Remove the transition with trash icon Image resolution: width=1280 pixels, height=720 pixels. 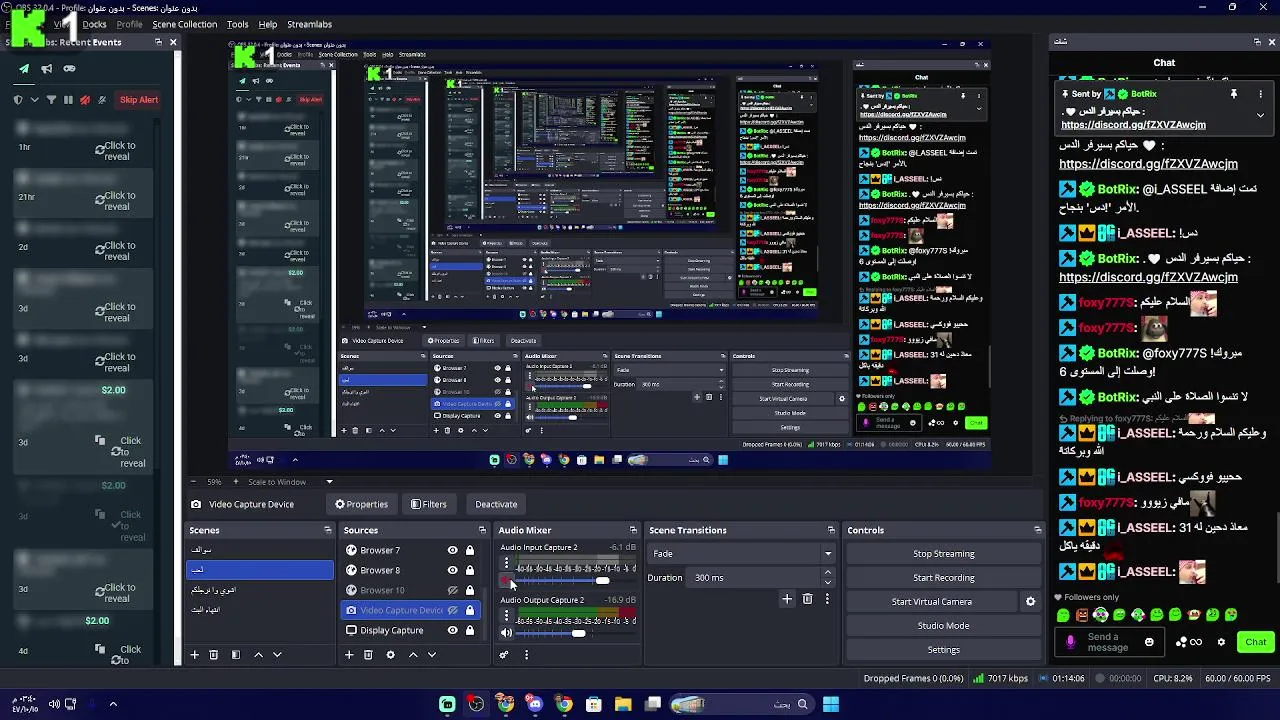click(808, 599)
